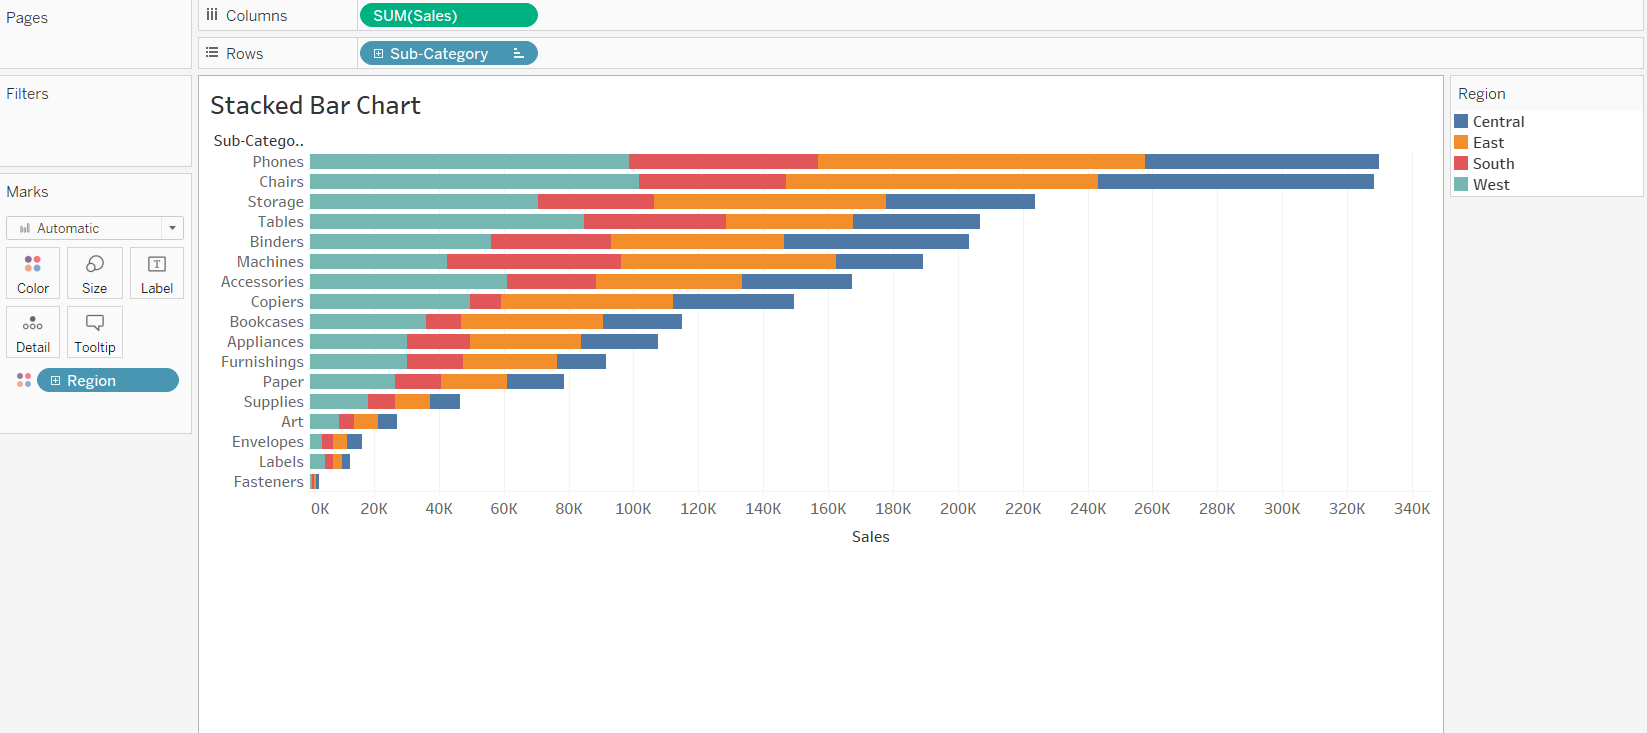
Task: Open the Color marks card button
Action: tap(33, 273)
